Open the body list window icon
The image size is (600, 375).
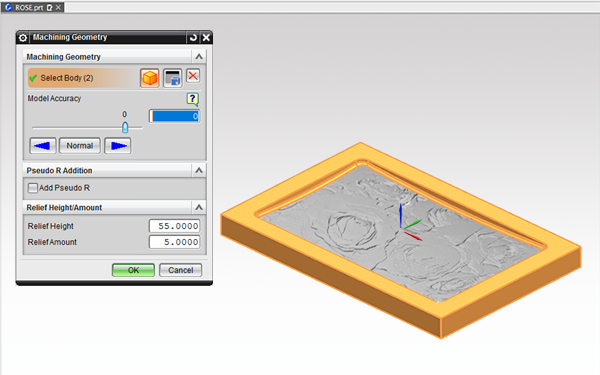point(173,78)
